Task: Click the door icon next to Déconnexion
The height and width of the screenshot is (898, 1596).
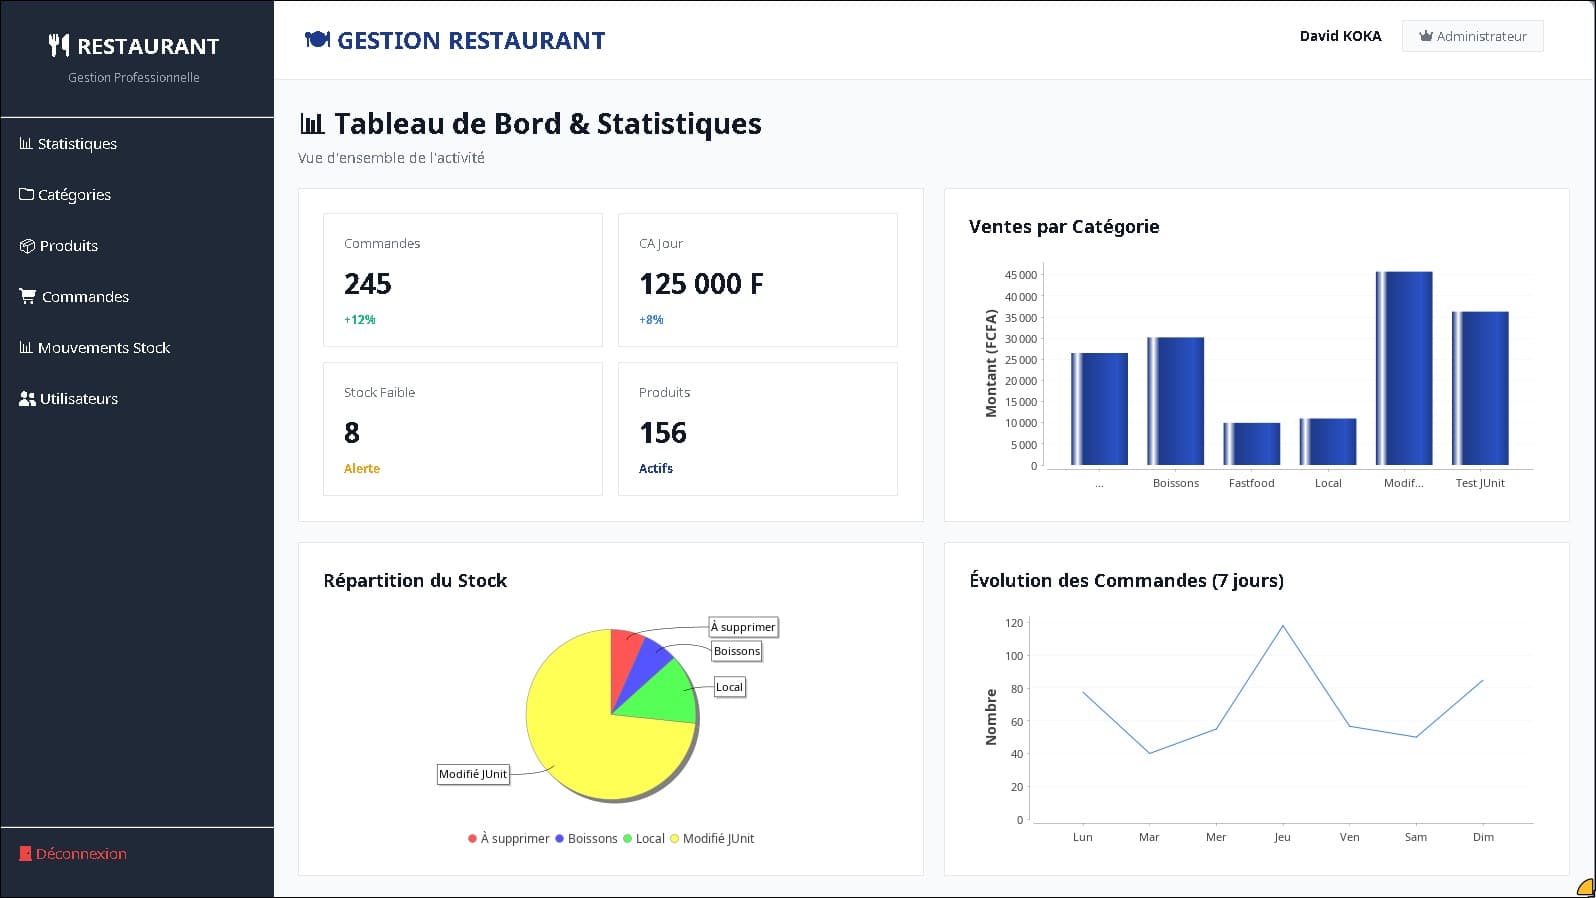Action: point(26,853)
